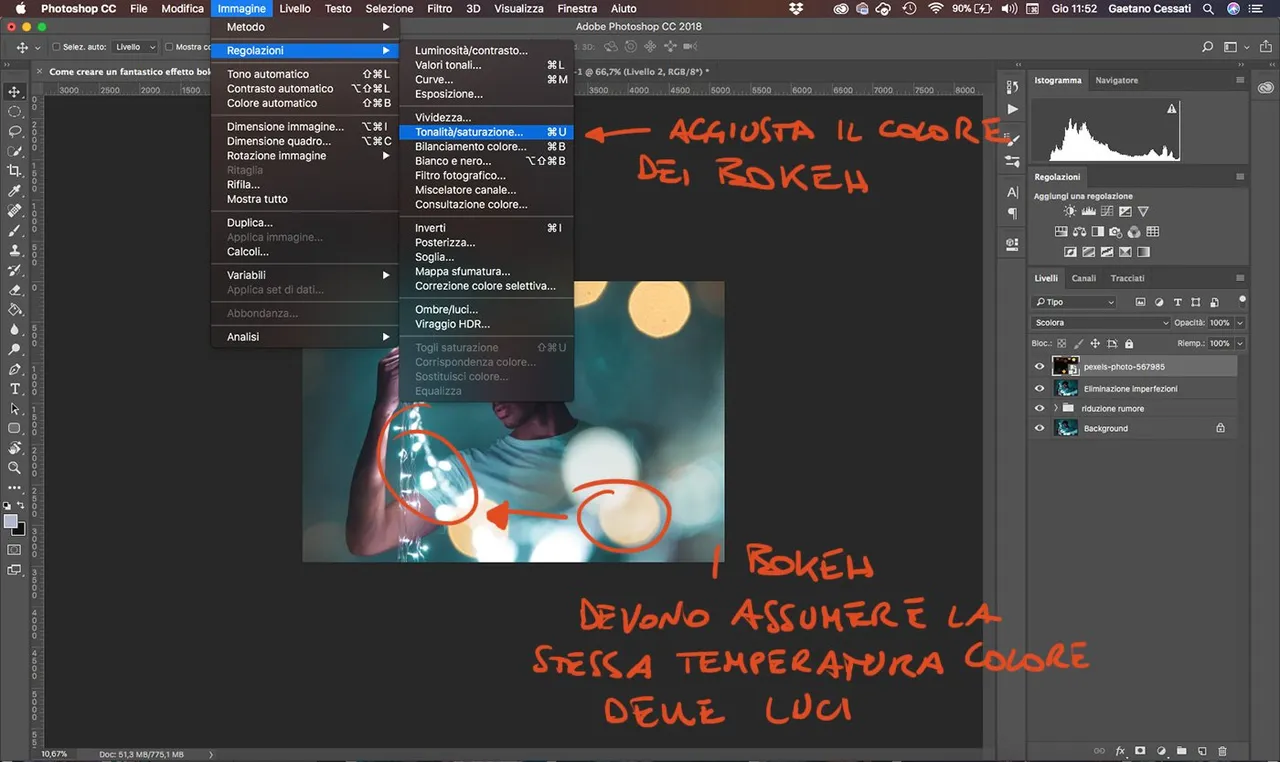Select the Move tool in the toolbox
This screenshot has height=762, width=1280.
15,92
